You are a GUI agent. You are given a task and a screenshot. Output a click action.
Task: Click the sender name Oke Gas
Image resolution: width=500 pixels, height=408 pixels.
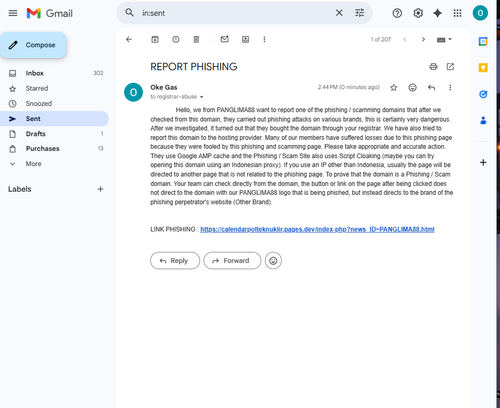[x=164, y=87]
